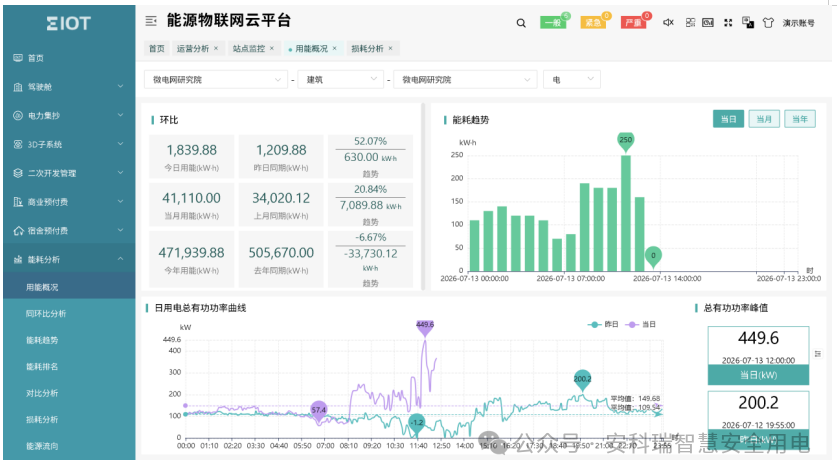837x476 pixels.
Task: Open 能源流向 in the sidebar
Action: pyautogui.click(x=69, y=446)
